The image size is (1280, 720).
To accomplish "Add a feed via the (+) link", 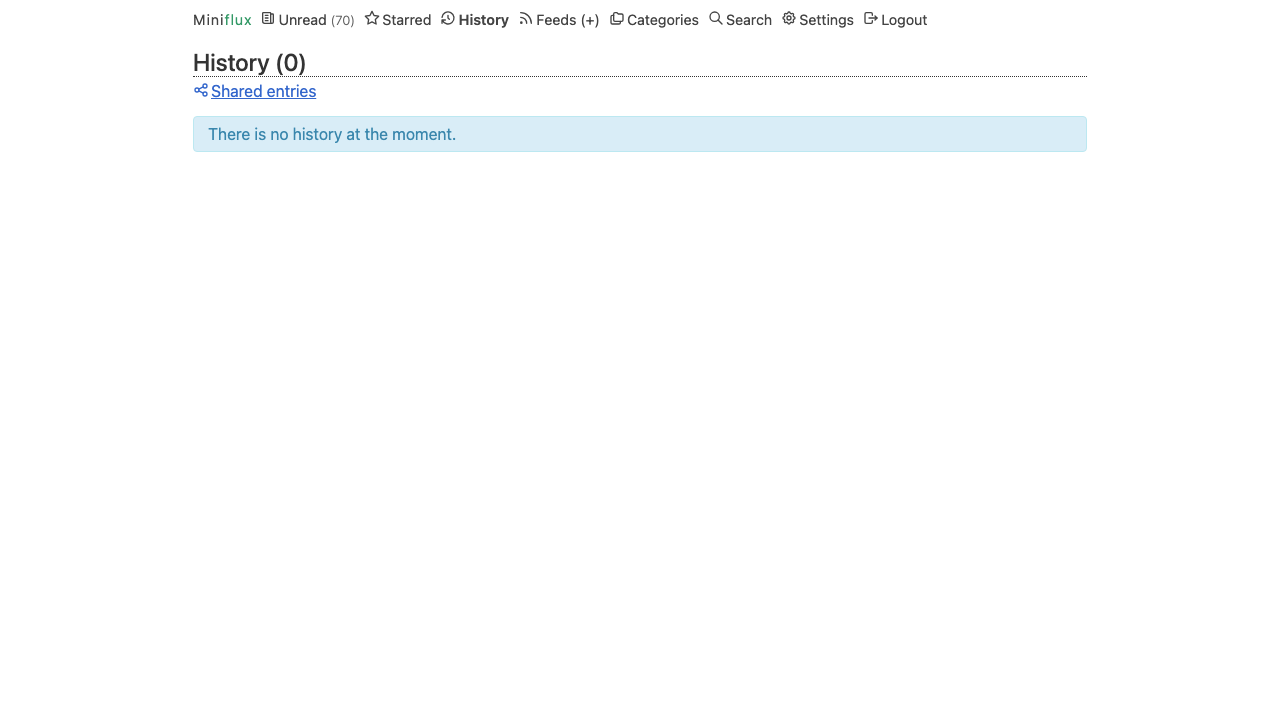I will 590,20.
